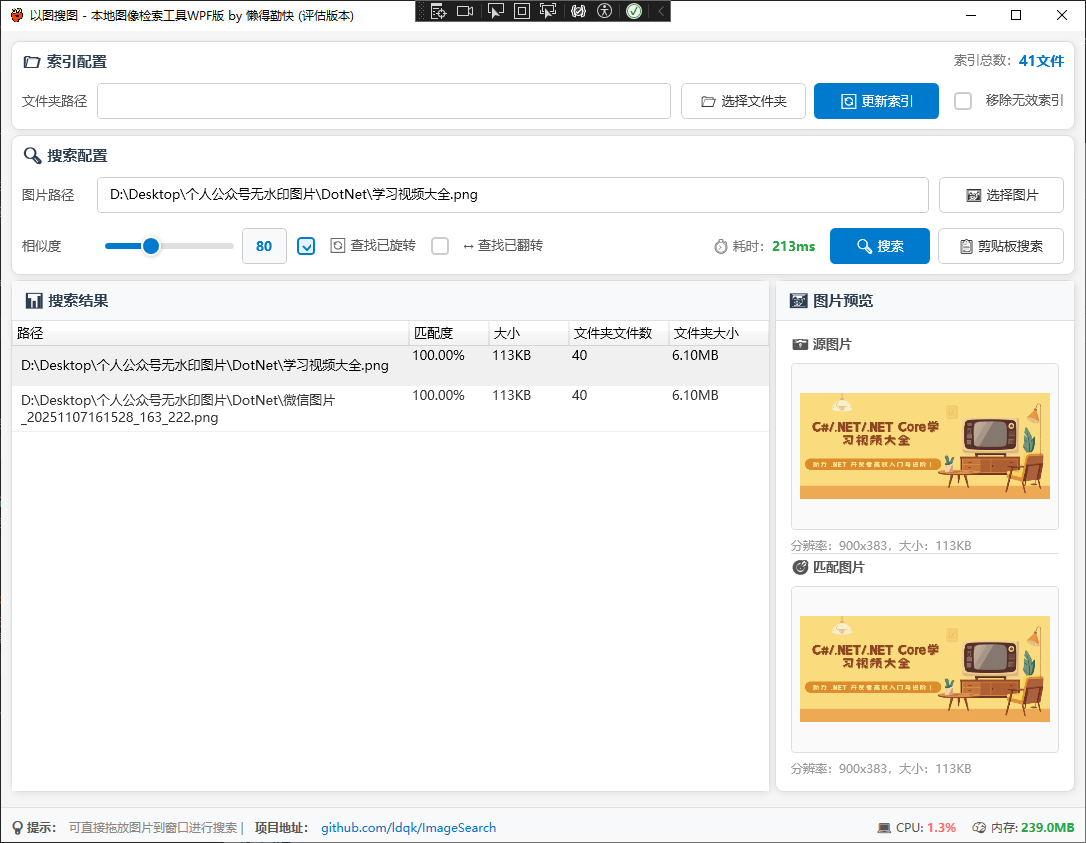Click the lightbulb tip icon in status bar
This screenshot has width=1086, height=843.
(17, 827)
